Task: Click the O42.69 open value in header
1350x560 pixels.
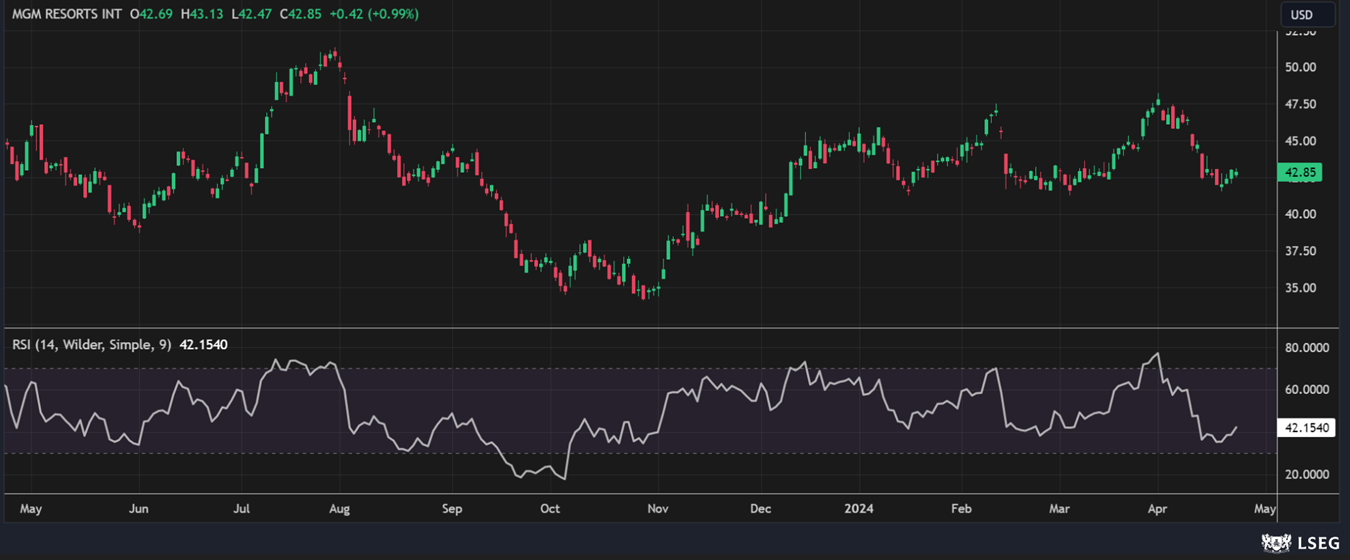Action: click(x=152, y=14)
